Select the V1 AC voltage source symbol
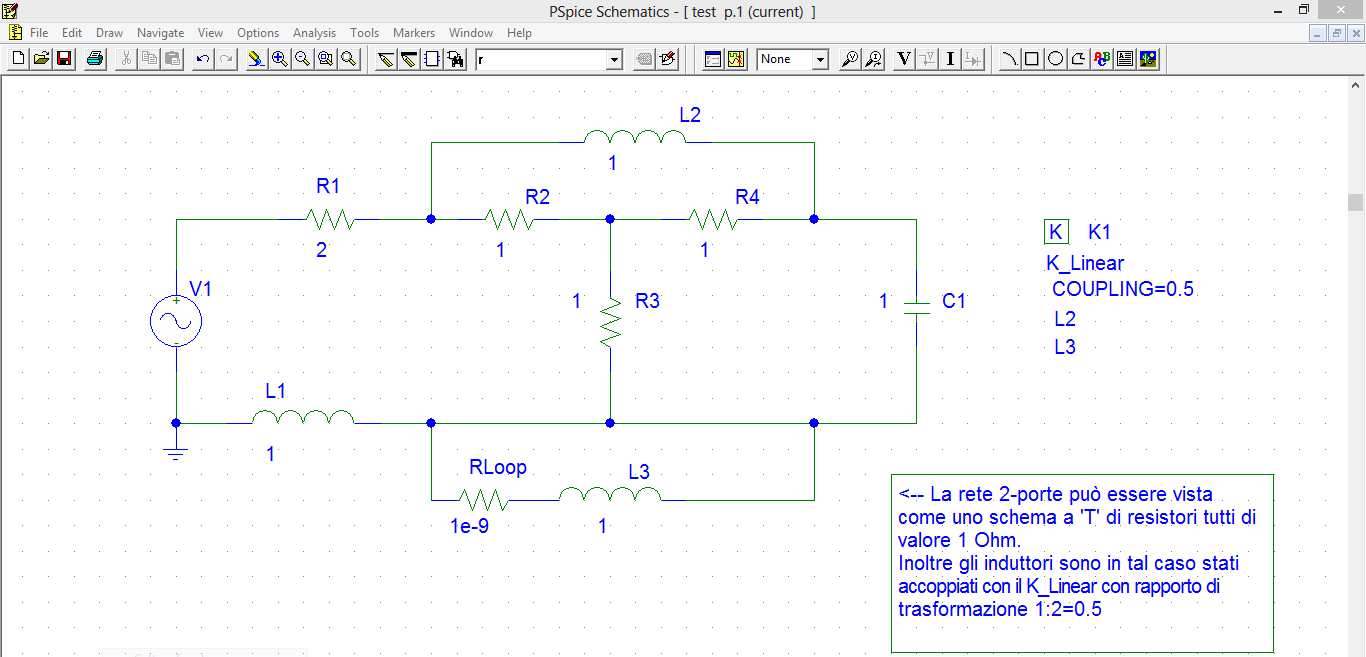The width and height of the screenshot is (1366, 657). coord(176,322)
